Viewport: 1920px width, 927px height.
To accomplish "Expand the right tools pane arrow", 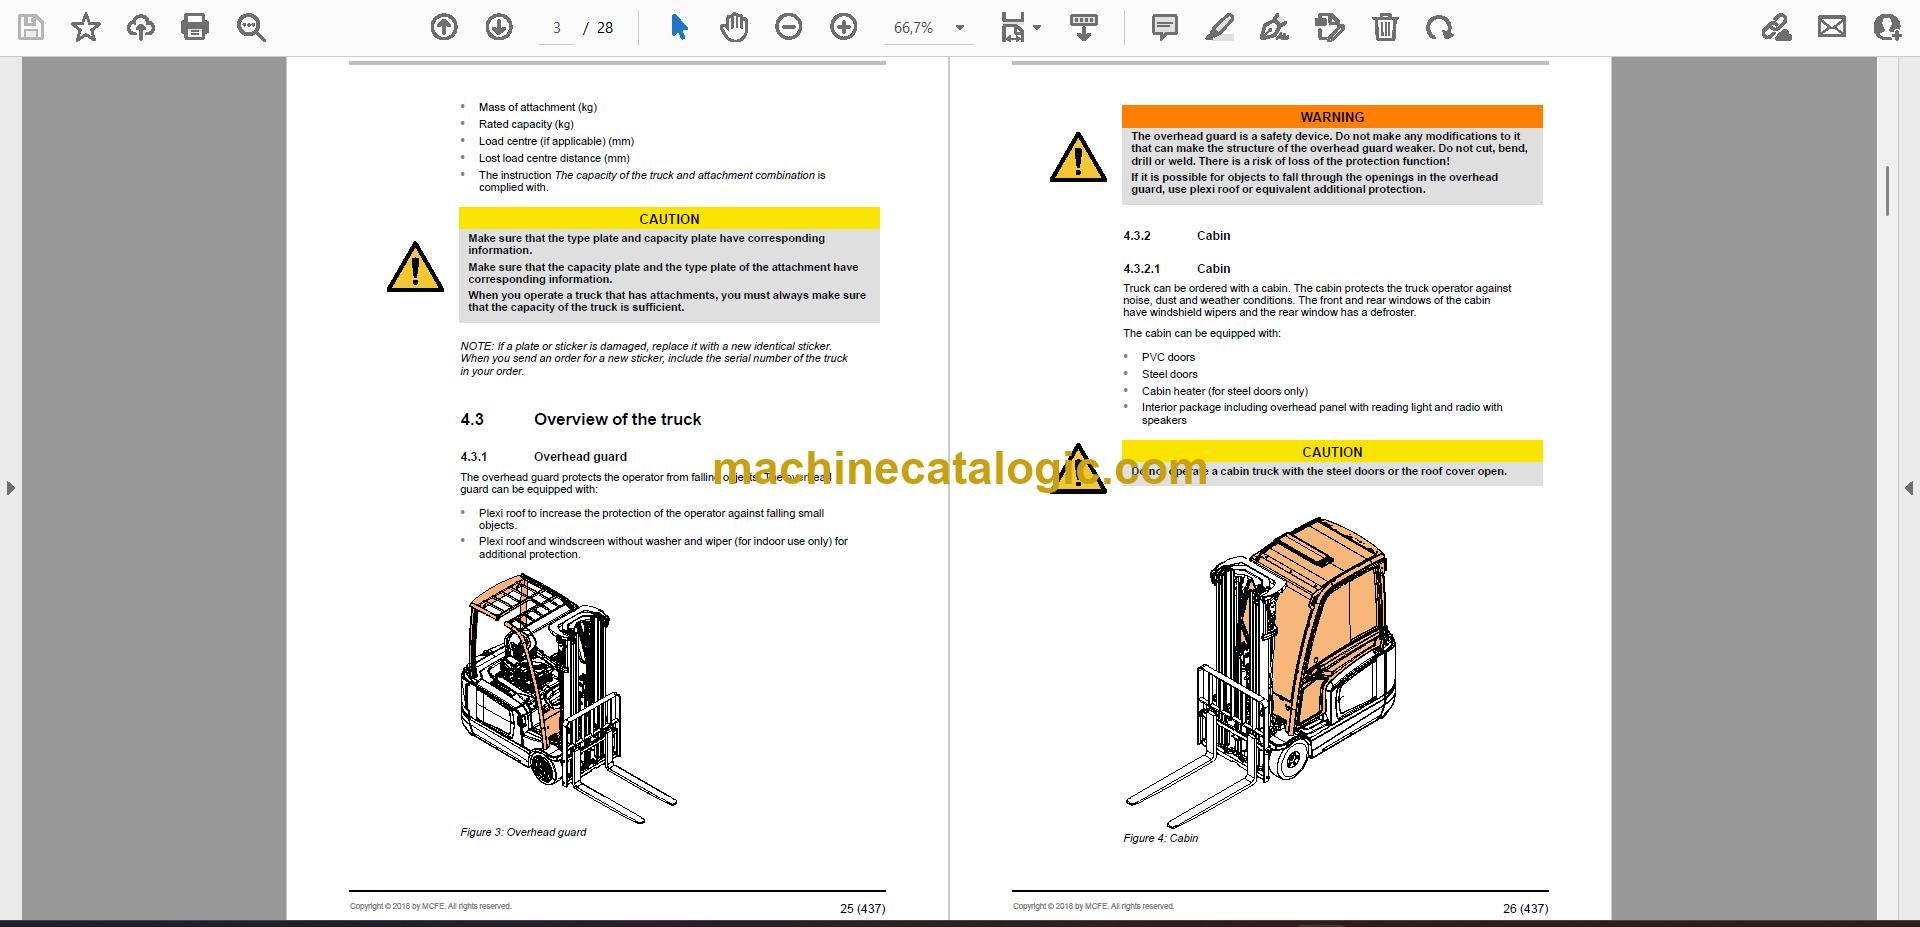I will (1909, 488).
